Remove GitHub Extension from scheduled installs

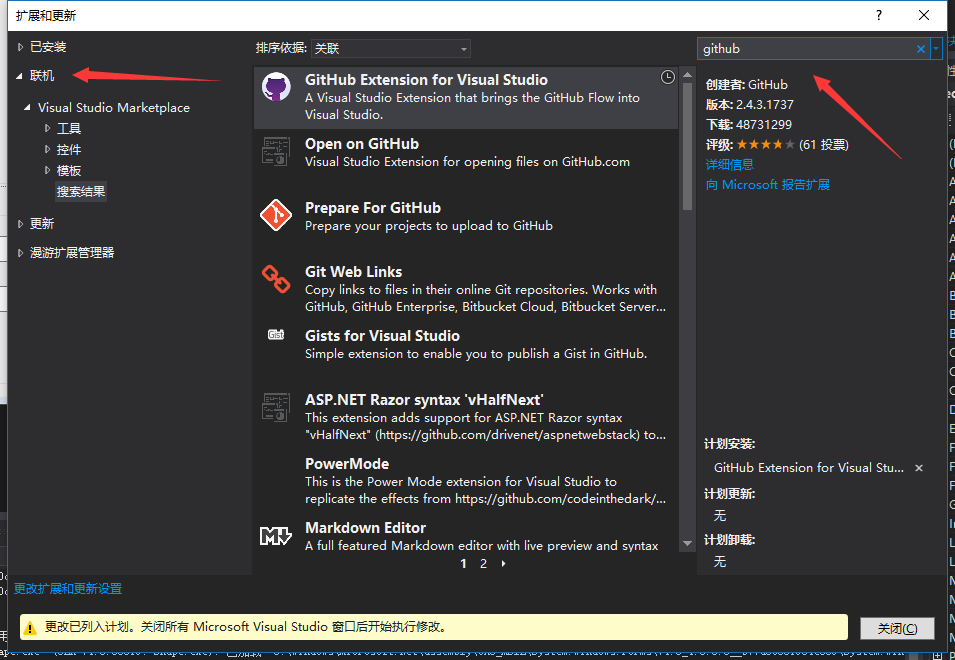tap(919, 468)
